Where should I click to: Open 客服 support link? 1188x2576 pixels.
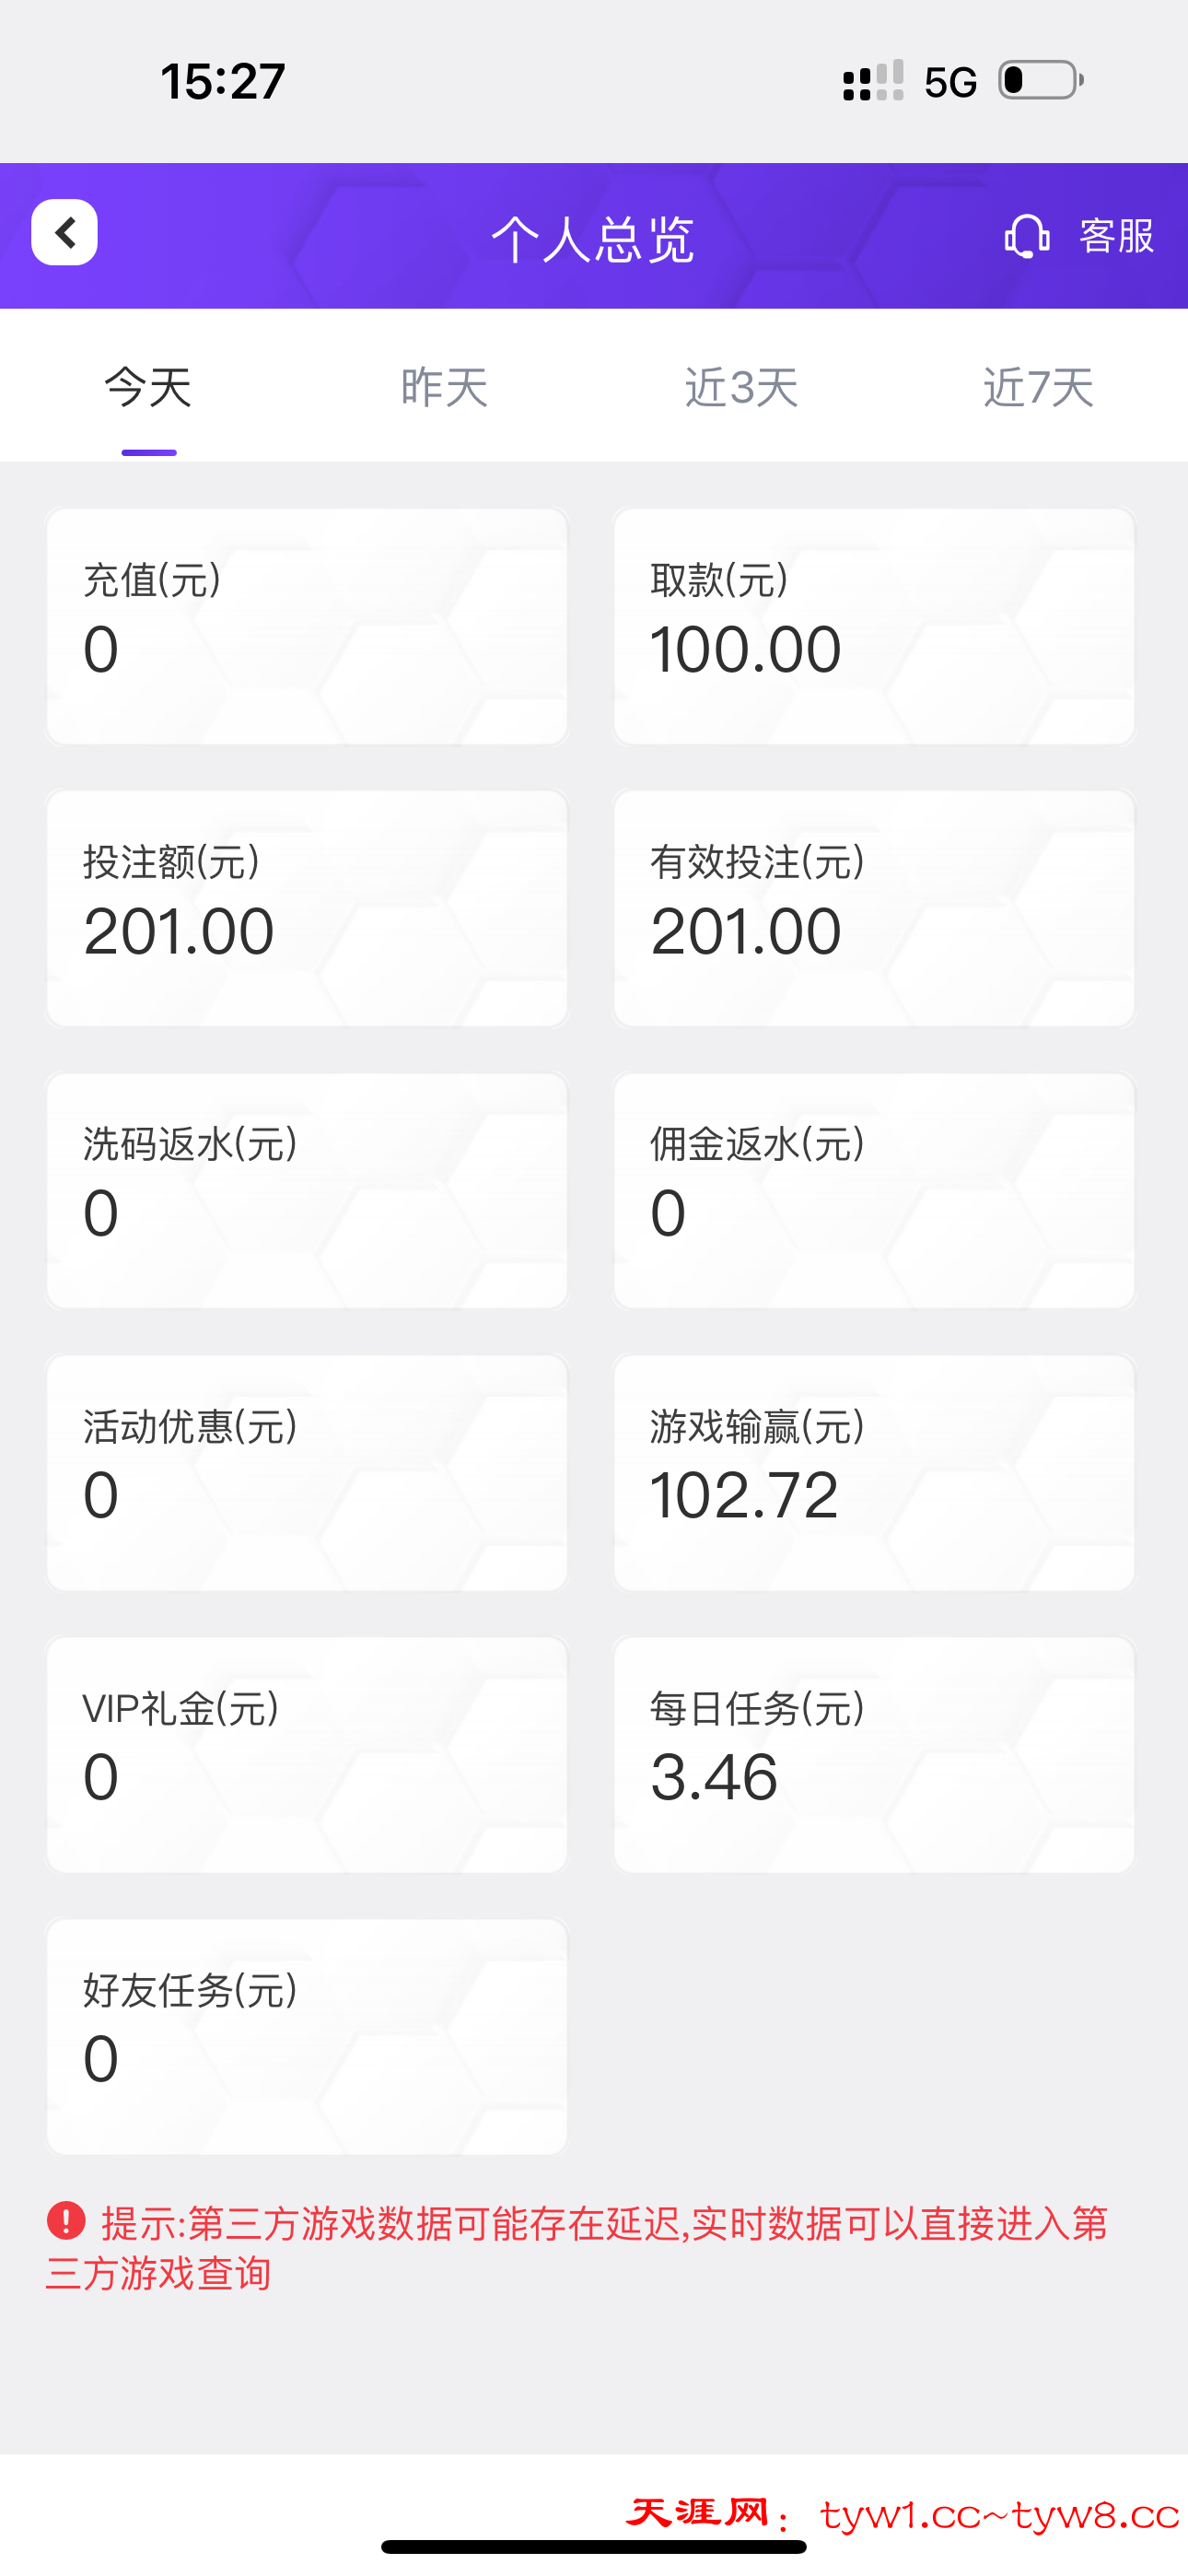point(1116,237)
